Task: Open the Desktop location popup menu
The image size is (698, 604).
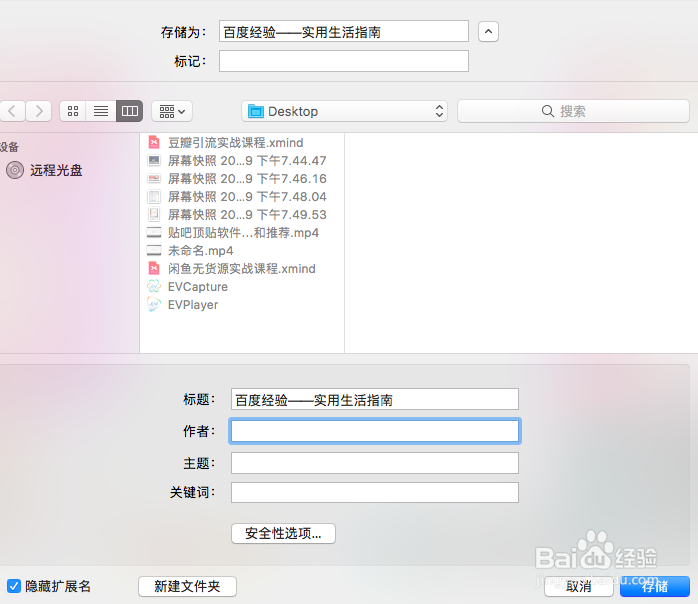Action: [344, 111]
